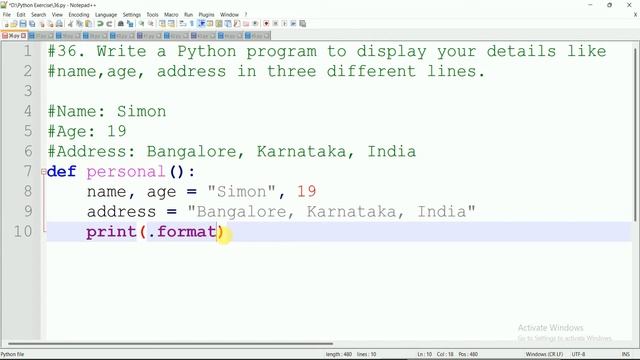This screenshot has width=640, height=360.
Task: Toggle synchronized horizontal scrolling icon
Action: [x=171, y=24]
